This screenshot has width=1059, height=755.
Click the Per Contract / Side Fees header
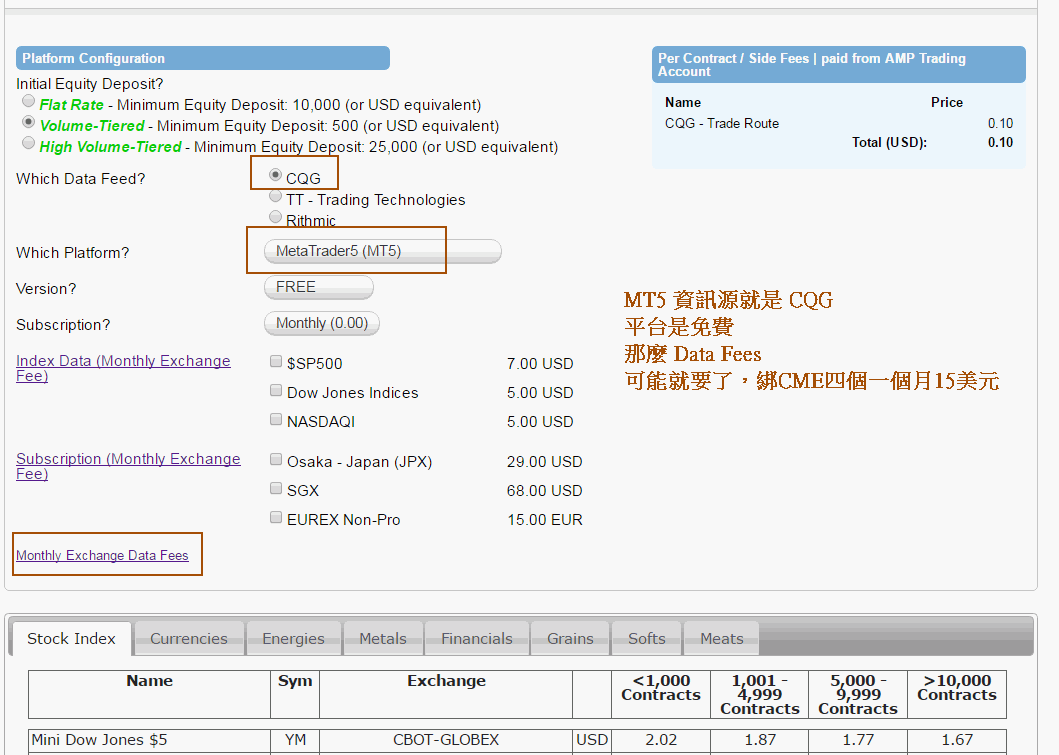[x=839, y=65]
